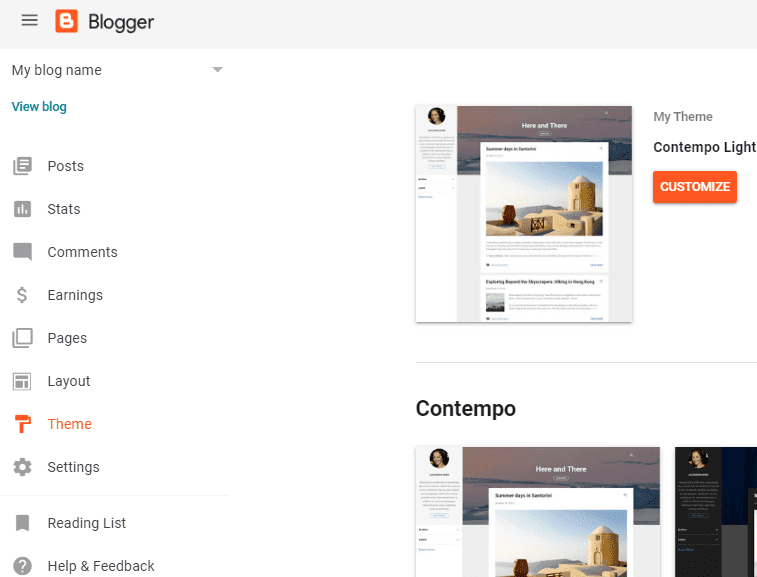757x577 pixels.
Task: Open the Earnings section
Action: (75, 295)
